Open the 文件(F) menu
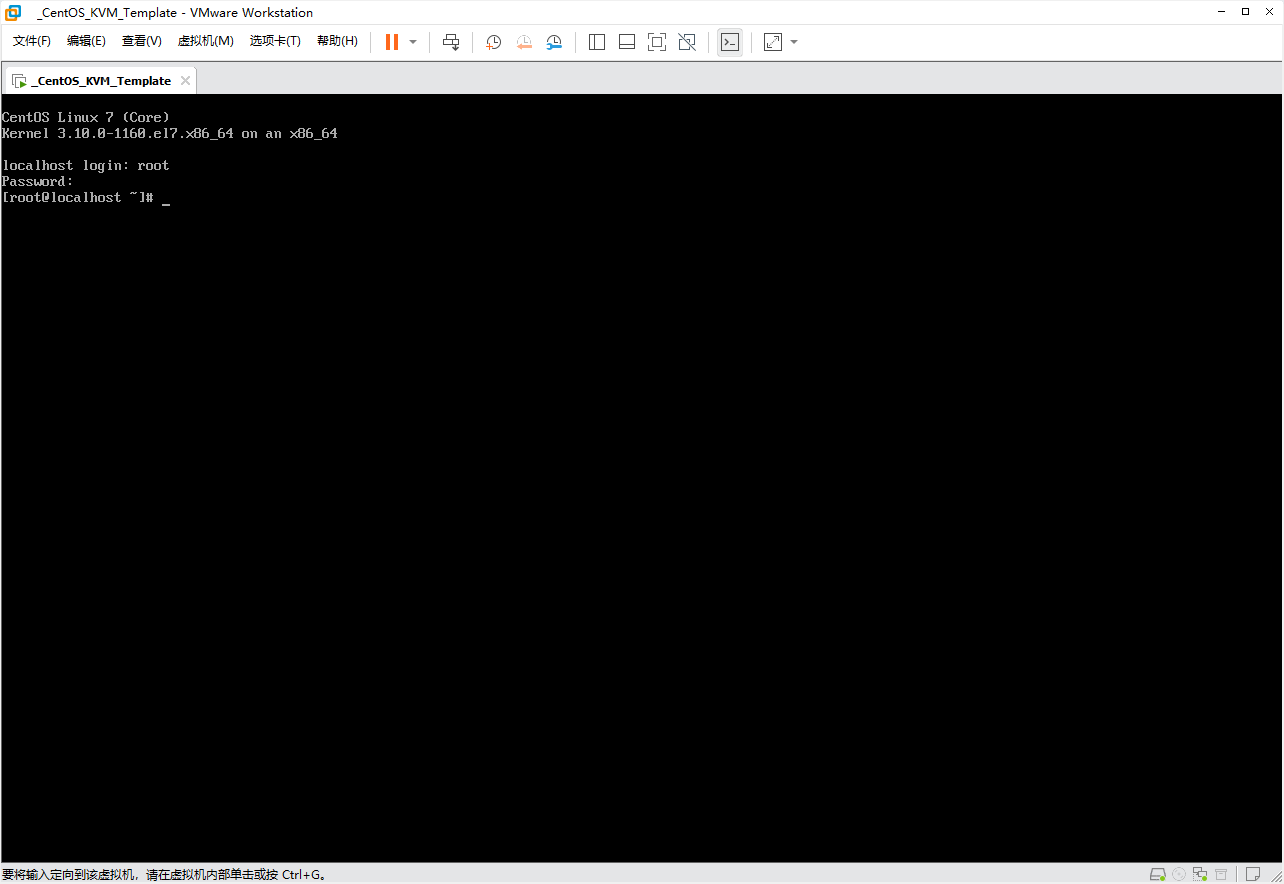The height and width of the screenshot is (884, 1284). [x=31, y=41]
